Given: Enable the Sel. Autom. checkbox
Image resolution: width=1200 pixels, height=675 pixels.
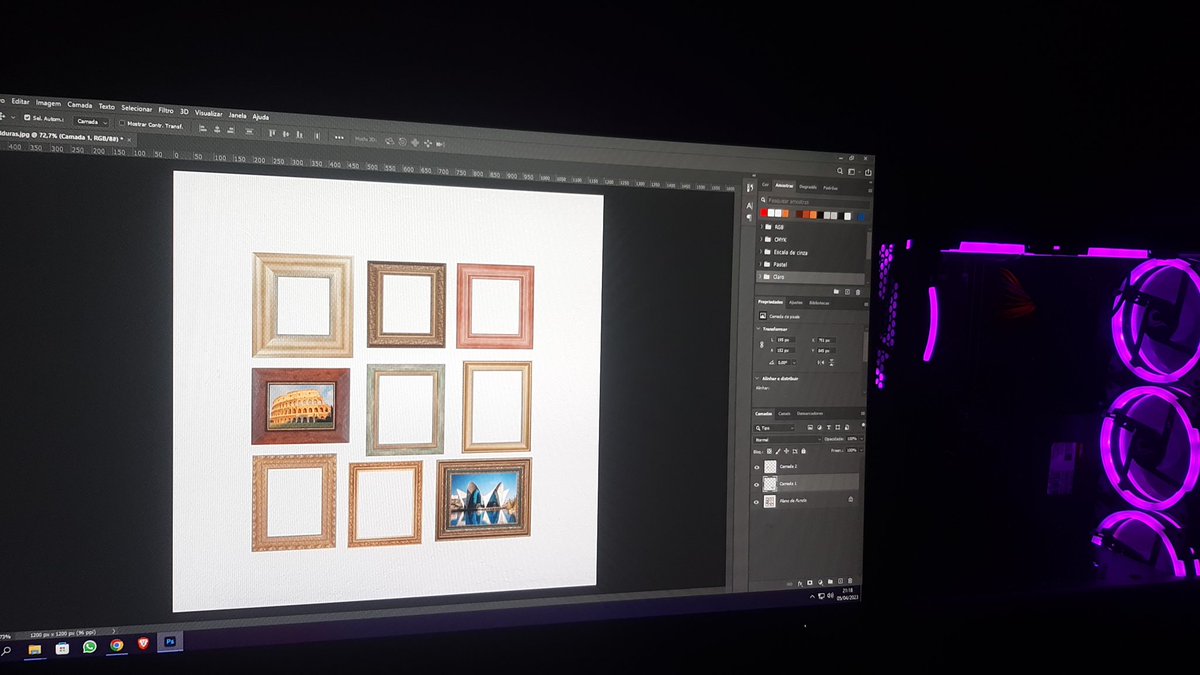Looking at the screenshot, I should (27, 118).
